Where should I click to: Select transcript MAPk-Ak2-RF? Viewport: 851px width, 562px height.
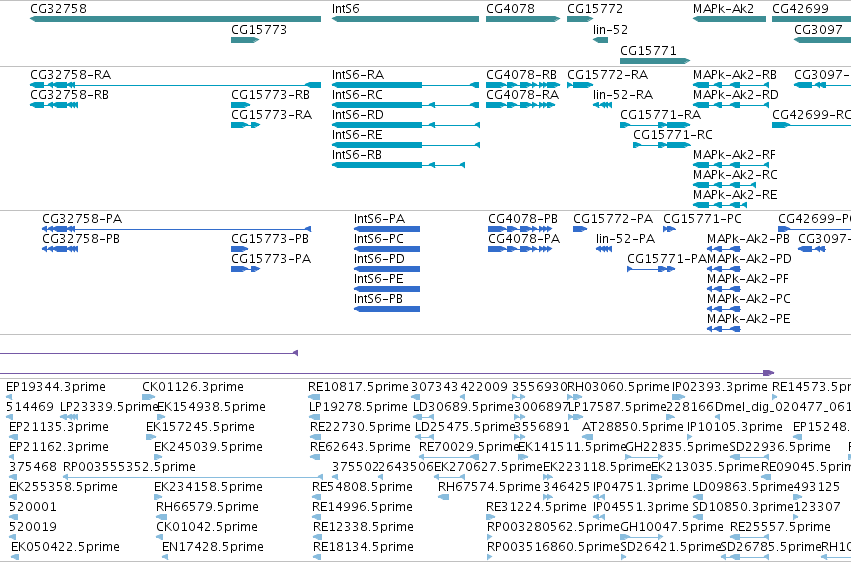[x=731, y=165]
